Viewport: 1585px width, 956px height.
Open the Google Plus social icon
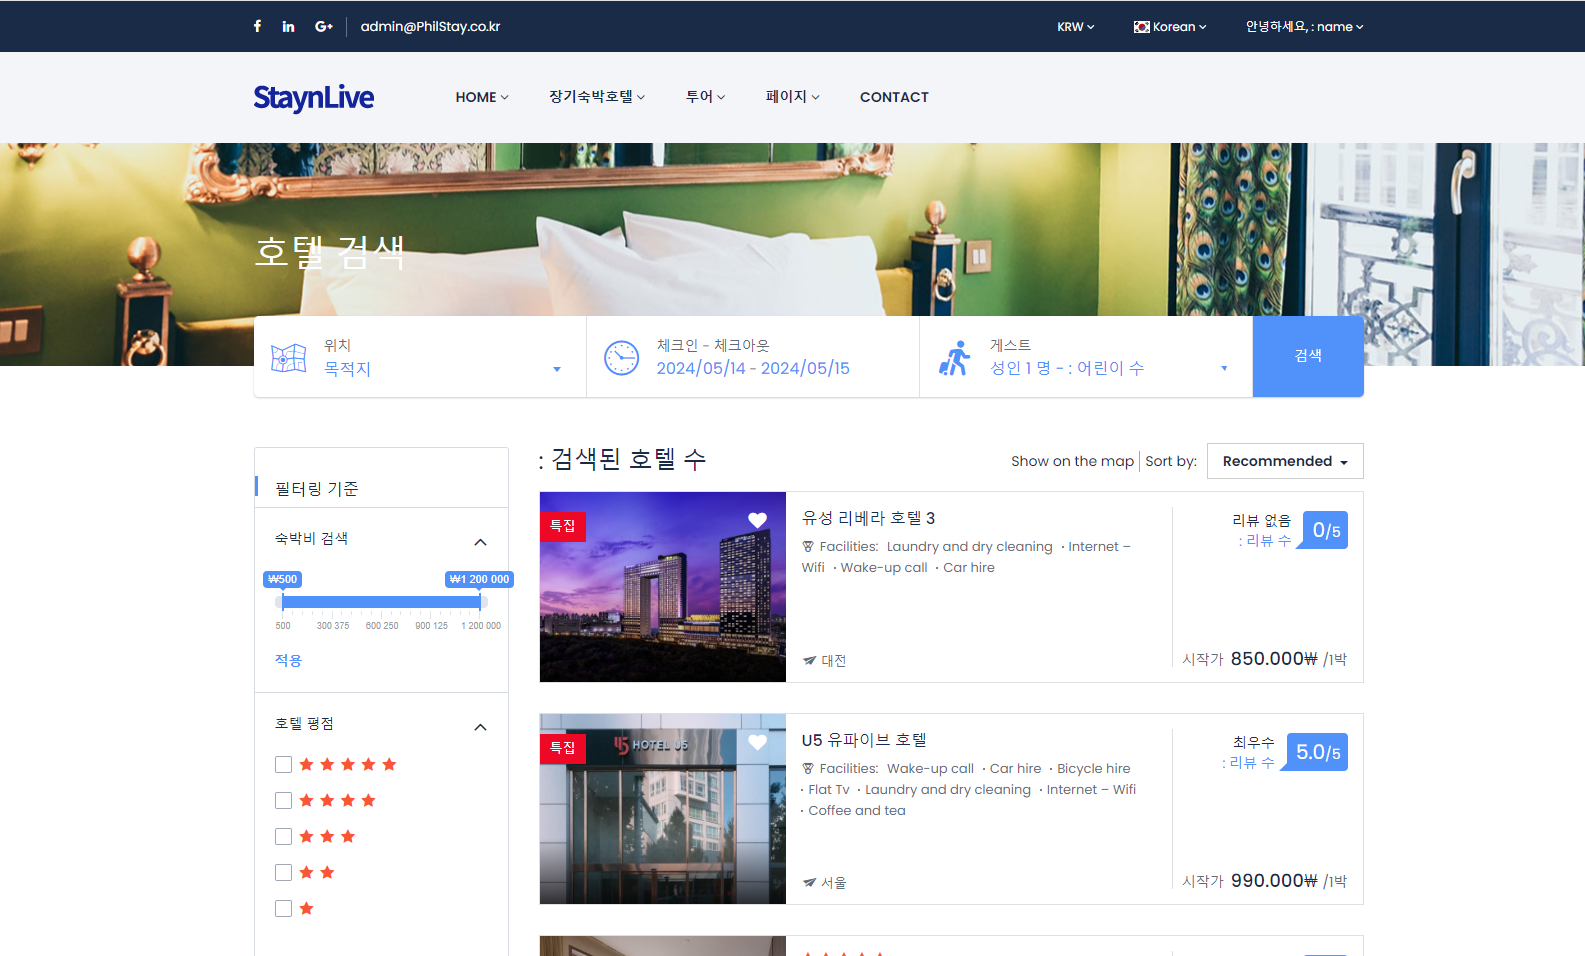pyautogui.click(x=323, y=27)
